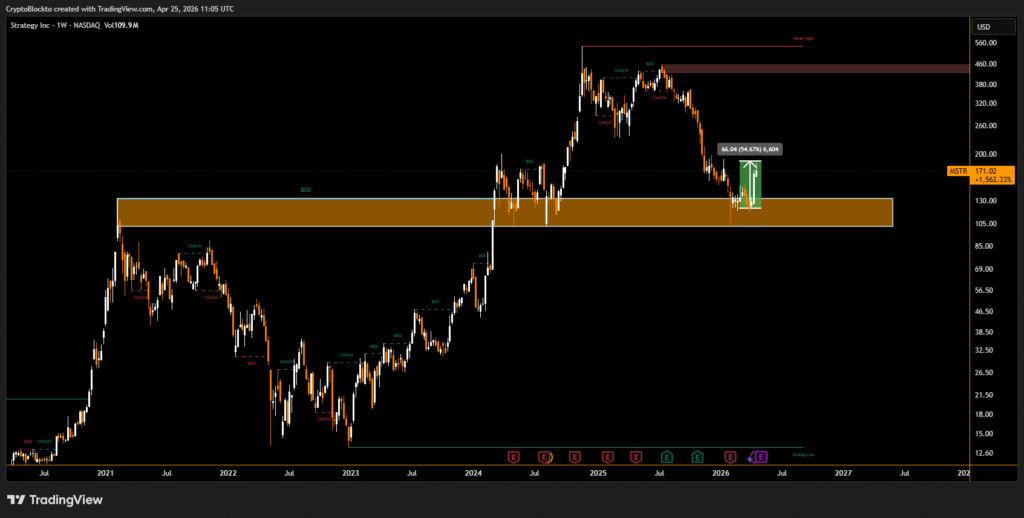This screenshot has height=518, width=1024.
Task: Click the 171.02 current price label
Action: pyautogui.click(x=988, y=172)
